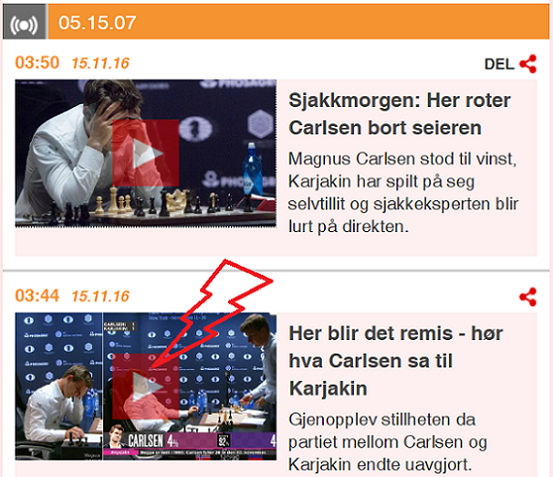The height and width of the screenshot is (477, 553).
Task: Open the DEL share icon on first story
Action: pos(528,64)
